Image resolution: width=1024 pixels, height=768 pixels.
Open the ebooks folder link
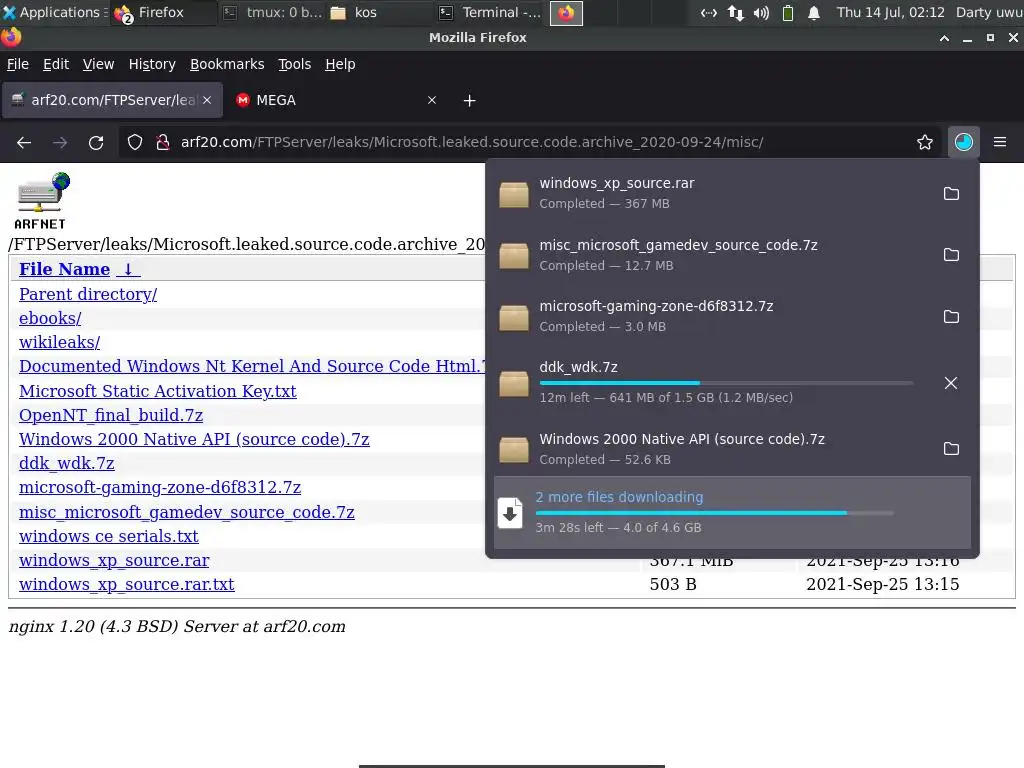50,319
